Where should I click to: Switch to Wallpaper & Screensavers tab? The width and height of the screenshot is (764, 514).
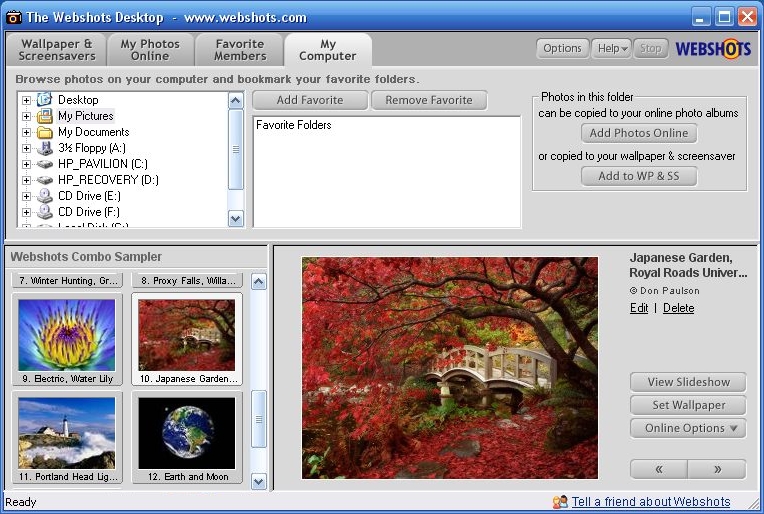[57, 50]
